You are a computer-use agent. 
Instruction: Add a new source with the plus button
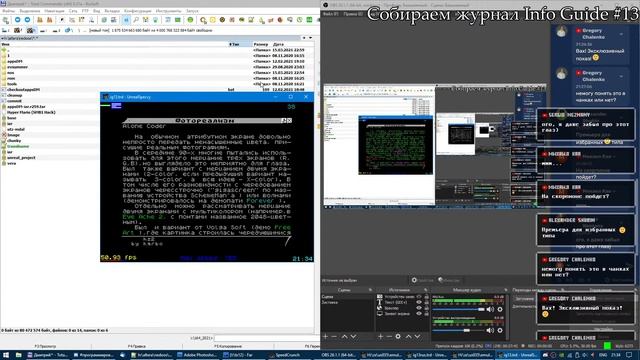380,336
